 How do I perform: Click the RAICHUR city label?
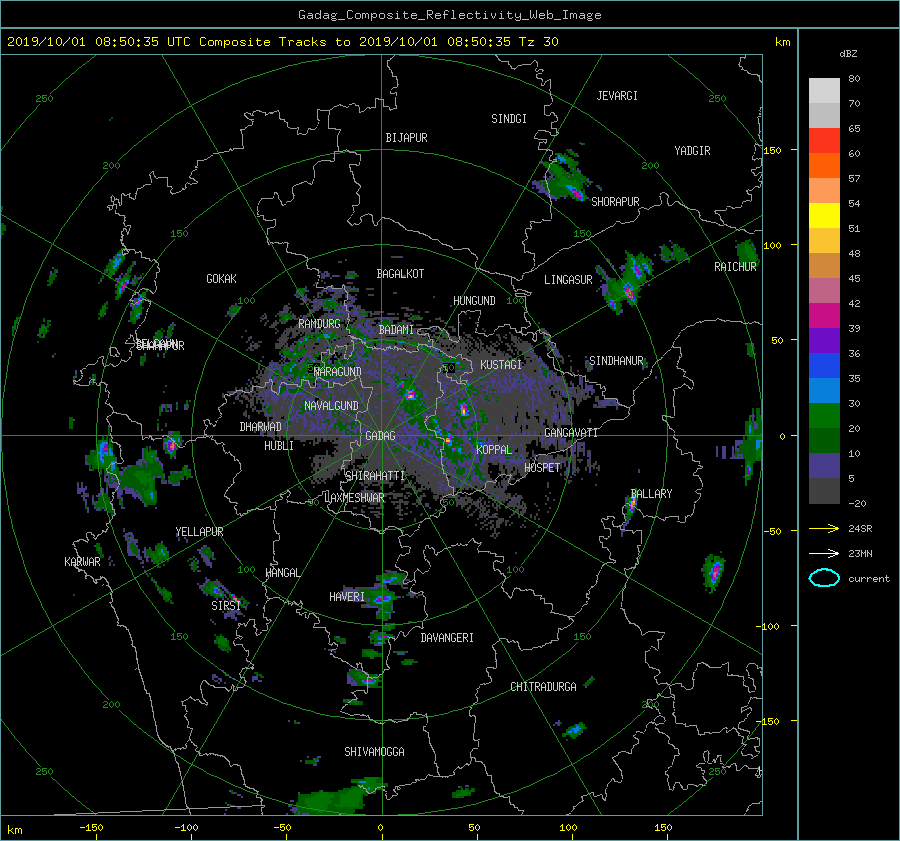(x=735, y=267)
